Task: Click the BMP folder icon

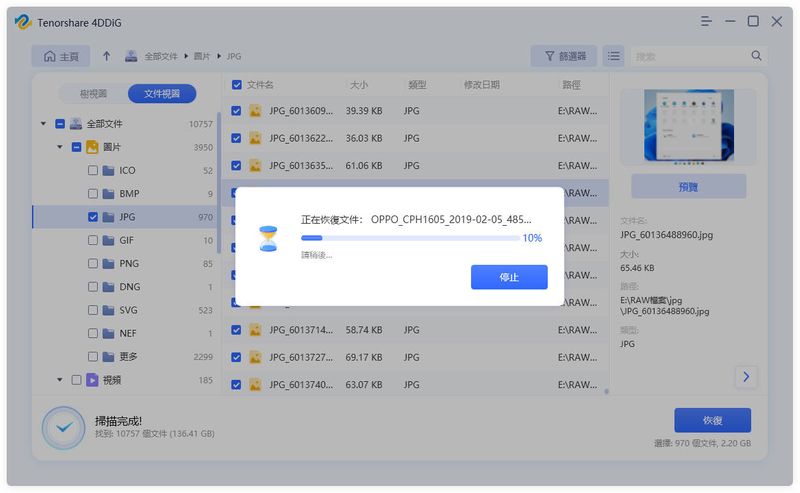Action: click(x=108, y=194)
